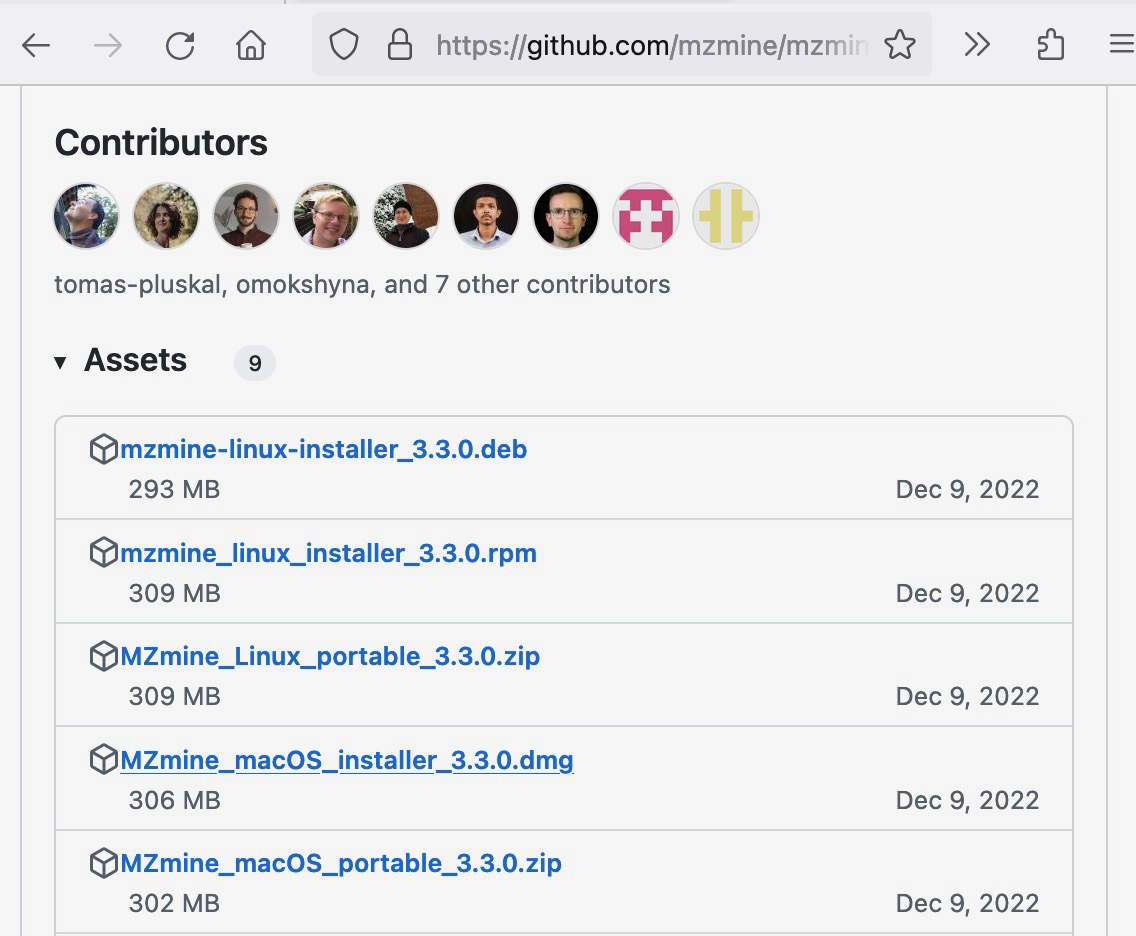Click the package icon next to MZmine_macOS_portable_3.3.0.zip
The width and height of the screenshot is (1136, 936).
click(x=104, y=863)
